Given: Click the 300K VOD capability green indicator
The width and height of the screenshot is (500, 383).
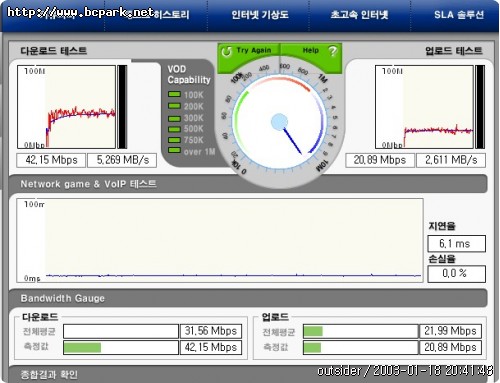Looking at the screenshot, I should (x=174, y=118).
